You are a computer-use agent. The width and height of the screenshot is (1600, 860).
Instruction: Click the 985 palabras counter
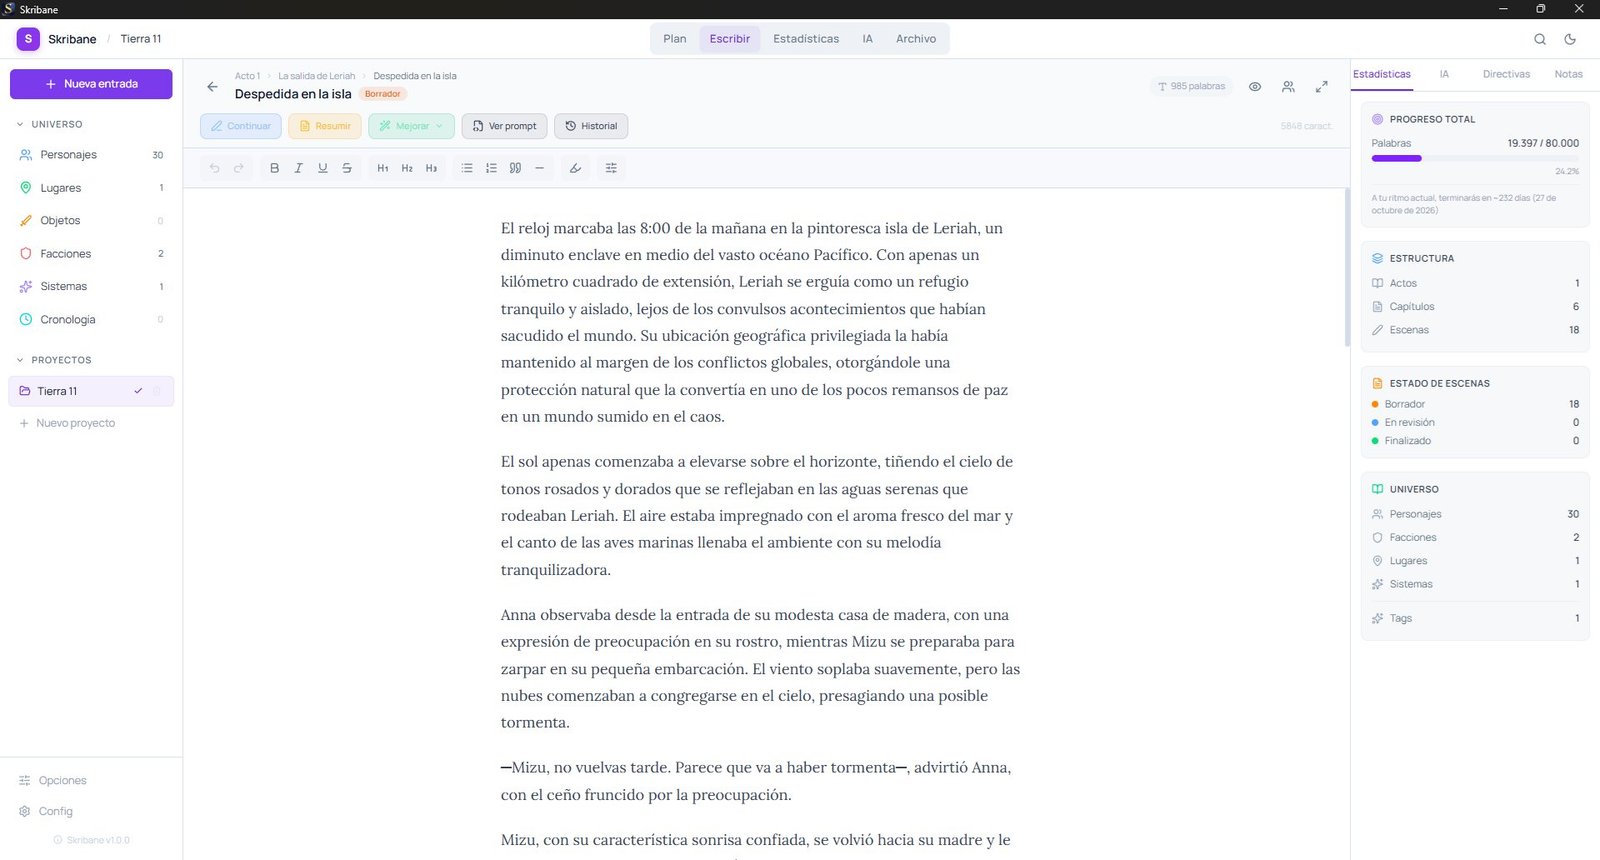pyautogui.click(x=1191, y=86)
